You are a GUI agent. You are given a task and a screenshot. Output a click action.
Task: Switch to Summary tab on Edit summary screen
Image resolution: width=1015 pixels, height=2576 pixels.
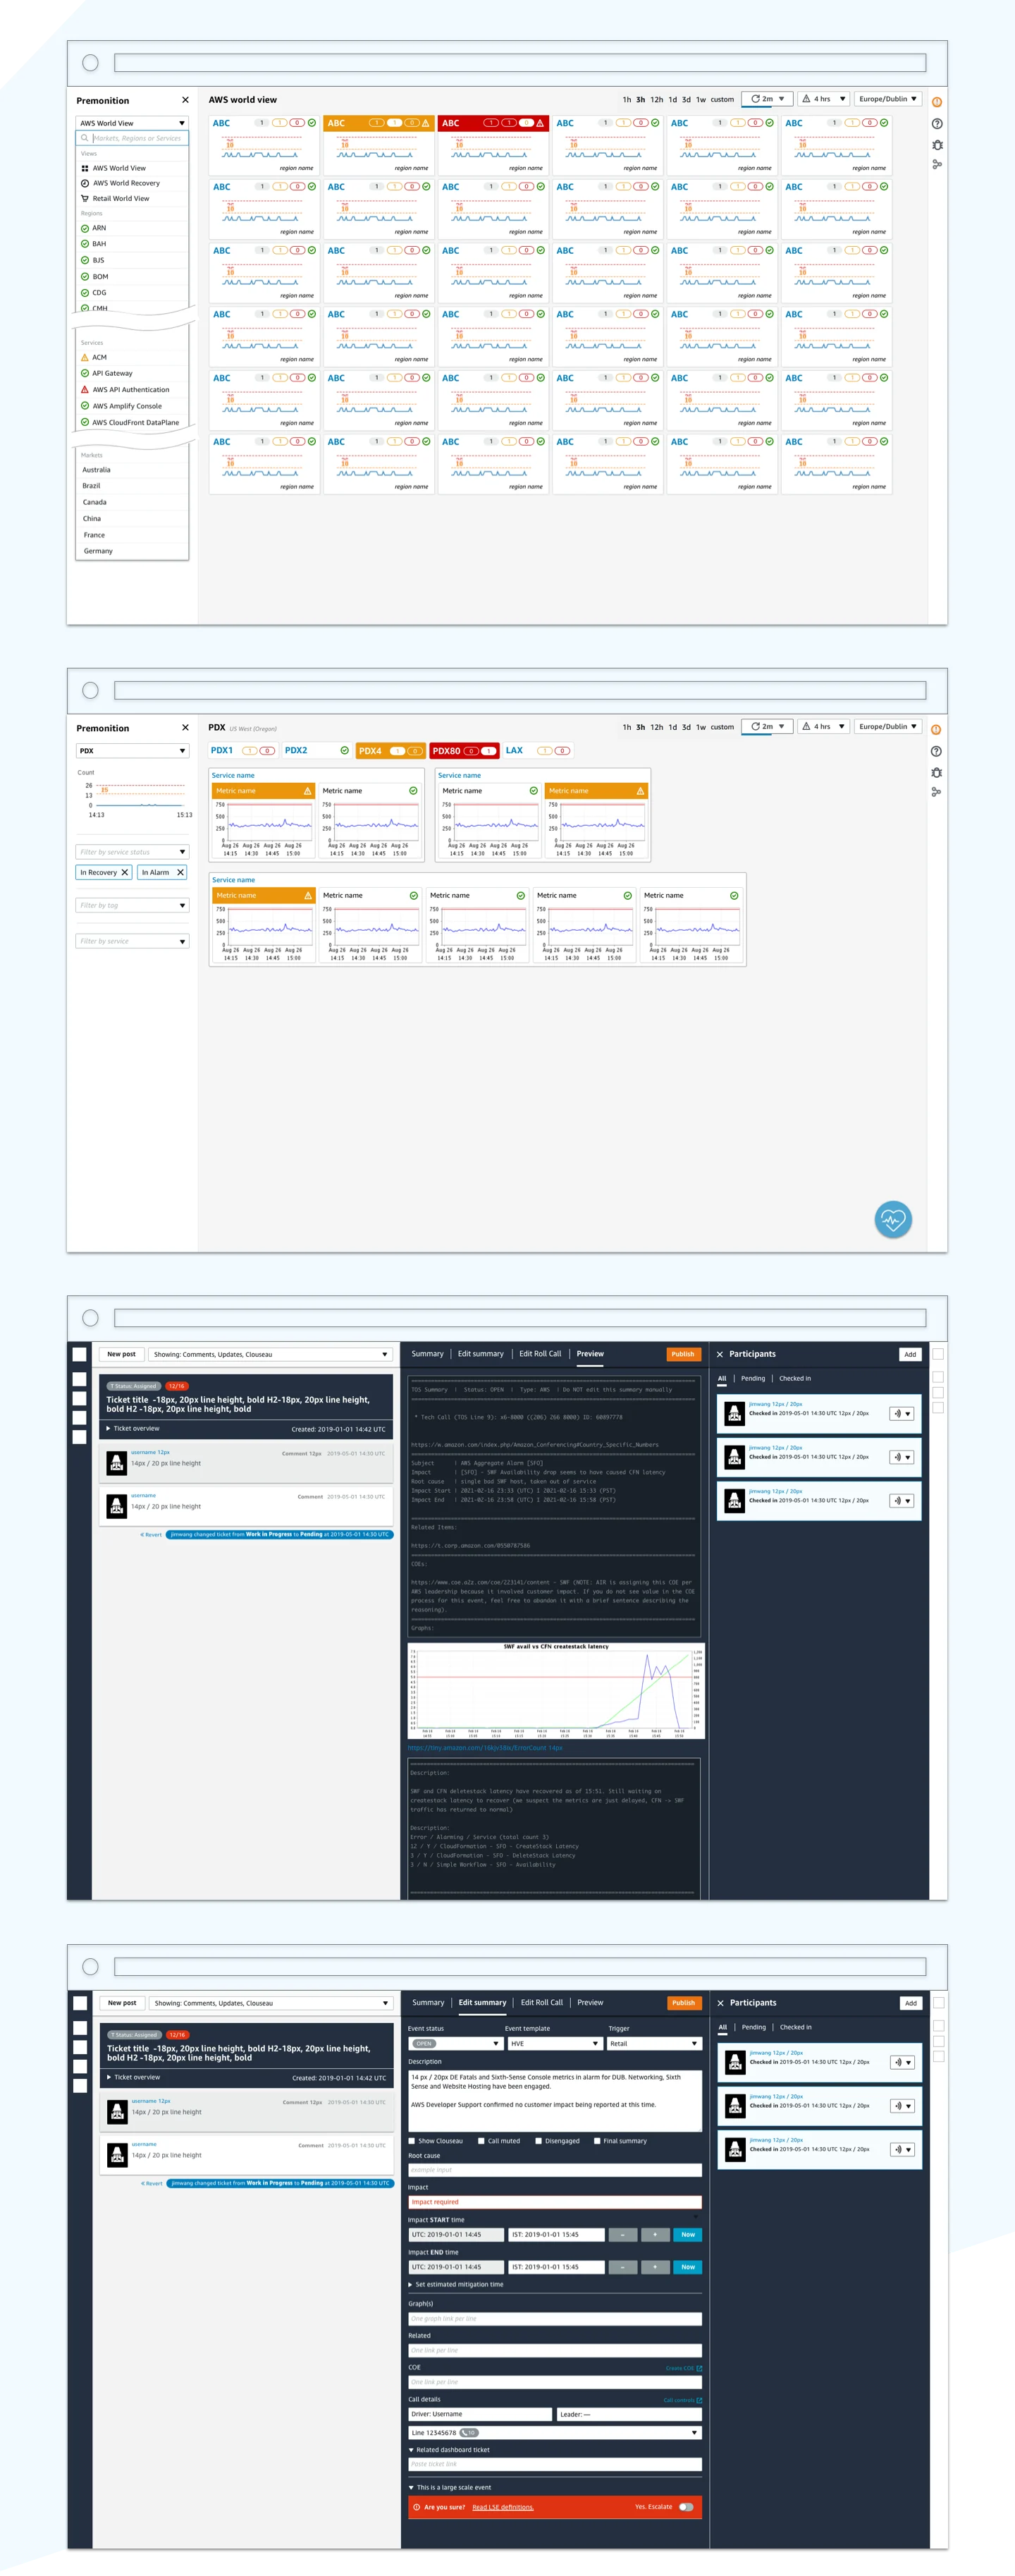[x=428, y=2003]
